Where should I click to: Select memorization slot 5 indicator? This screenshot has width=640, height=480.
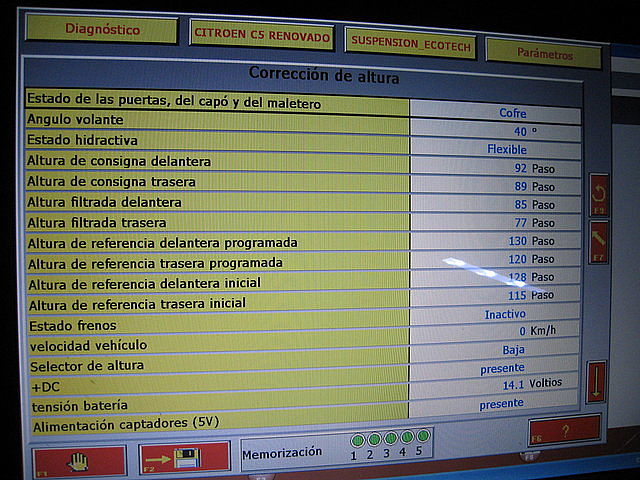pyautogui.click(x=423, y=438)
